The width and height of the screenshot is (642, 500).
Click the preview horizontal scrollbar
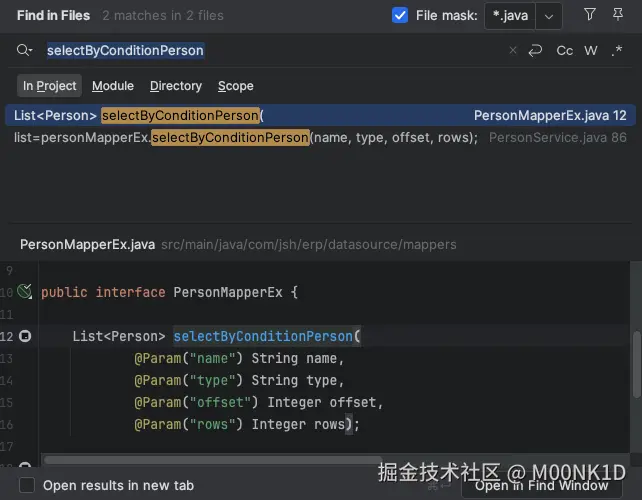click(x=213, y=460)
